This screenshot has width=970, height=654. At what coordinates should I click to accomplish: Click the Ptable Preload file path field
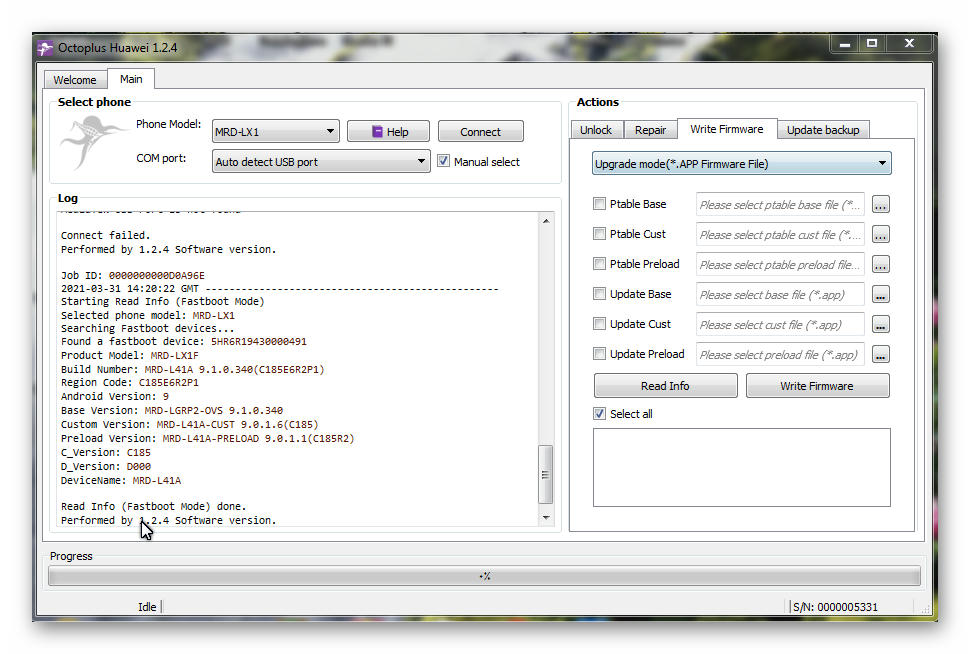point(779,265)
